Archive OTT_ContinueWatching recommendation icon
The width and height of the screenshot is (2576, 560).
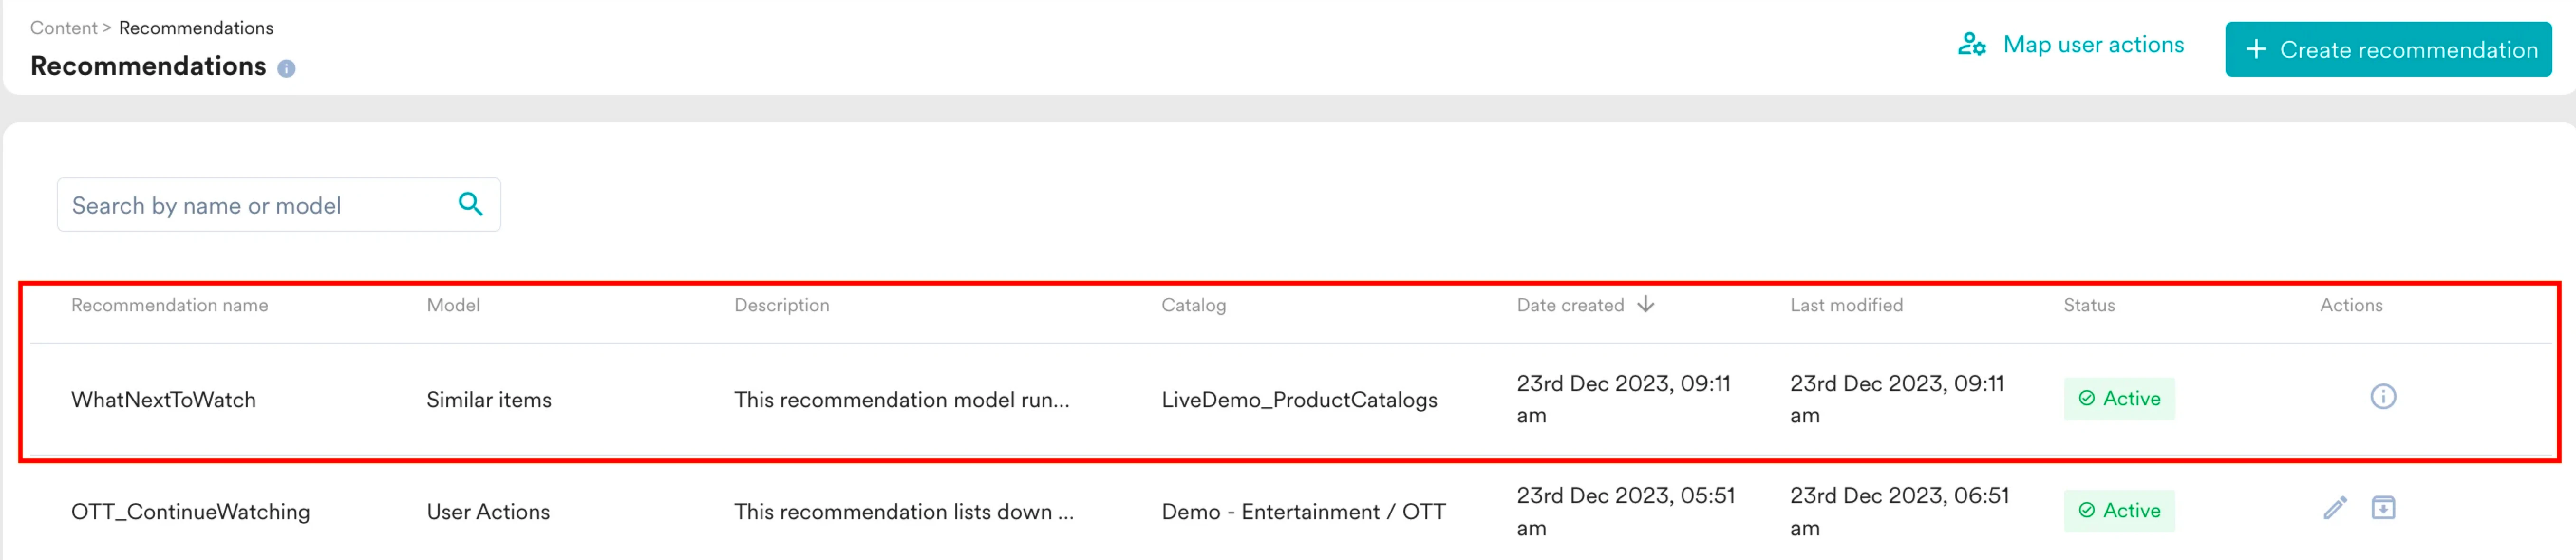point(2383,508)
